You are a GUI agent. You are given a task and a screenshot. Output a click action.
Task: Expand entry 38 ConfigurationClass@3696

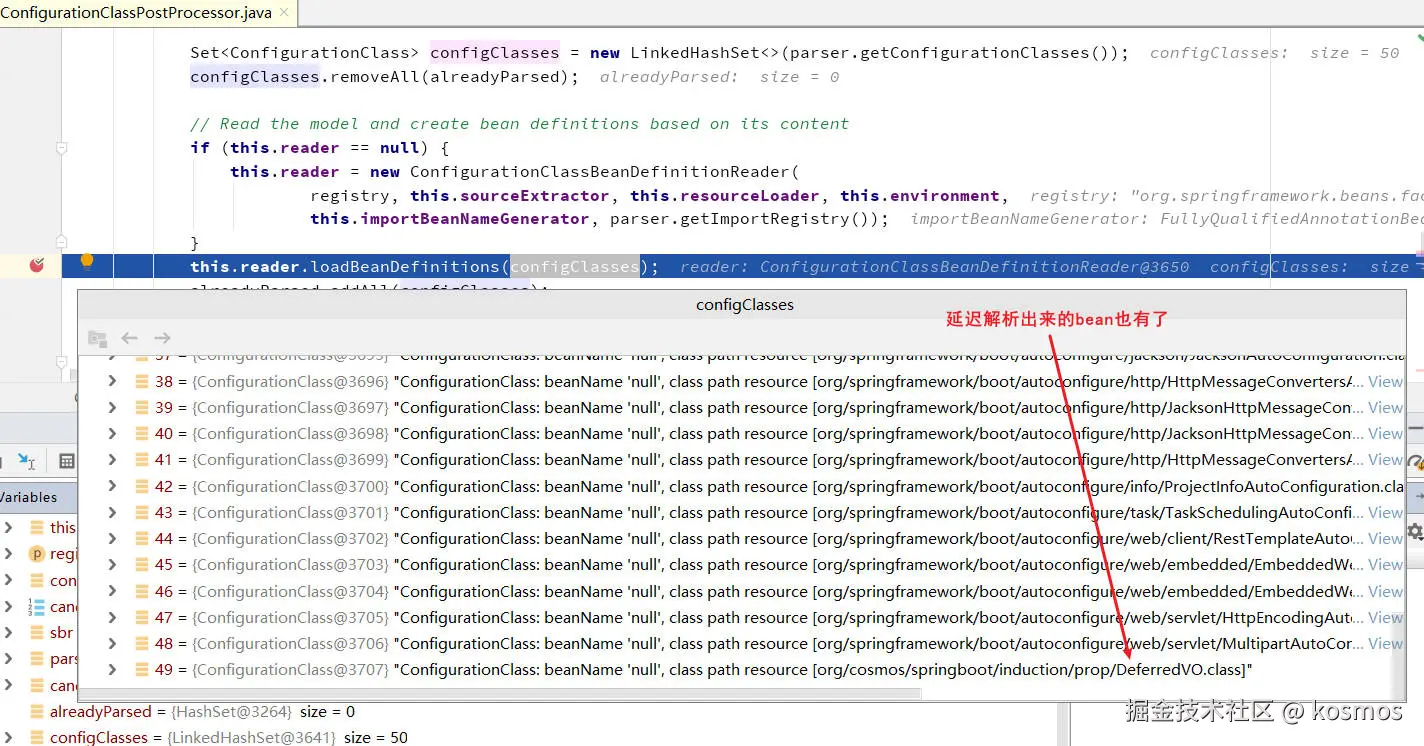[112, 381]
